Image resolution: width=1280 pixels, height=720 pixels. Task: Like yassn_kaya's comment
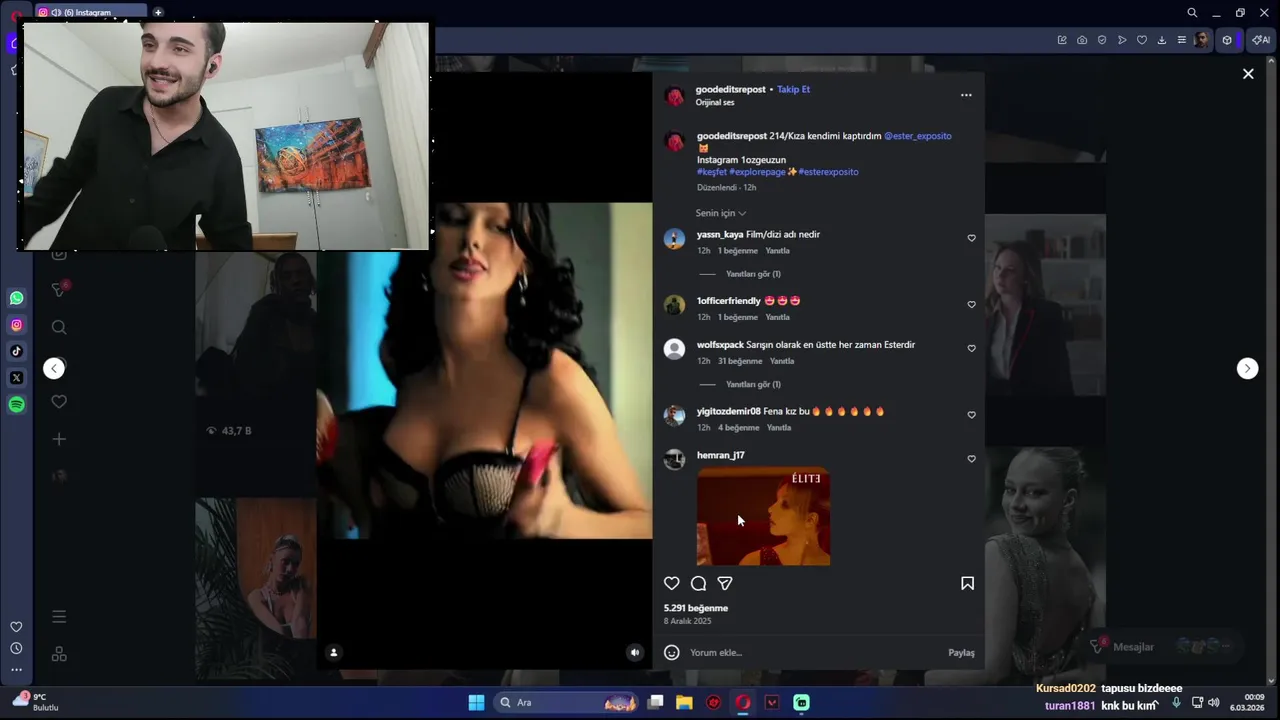971,238
